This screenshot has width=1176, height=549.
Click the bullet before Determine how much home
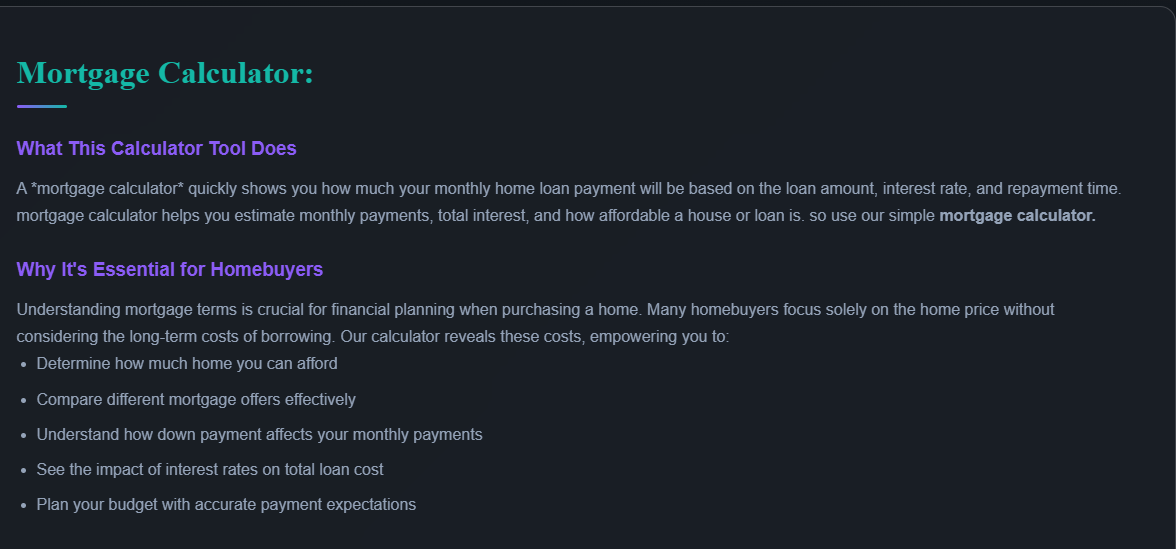(x=25, y=364)
